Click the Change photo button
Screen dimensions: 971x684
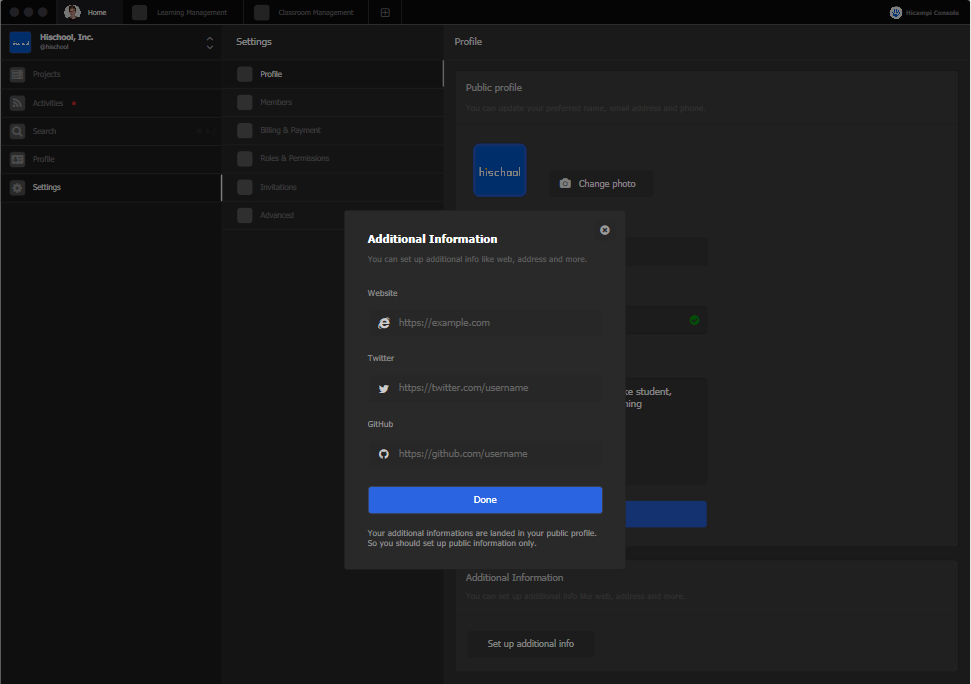[x=599, y=184]
